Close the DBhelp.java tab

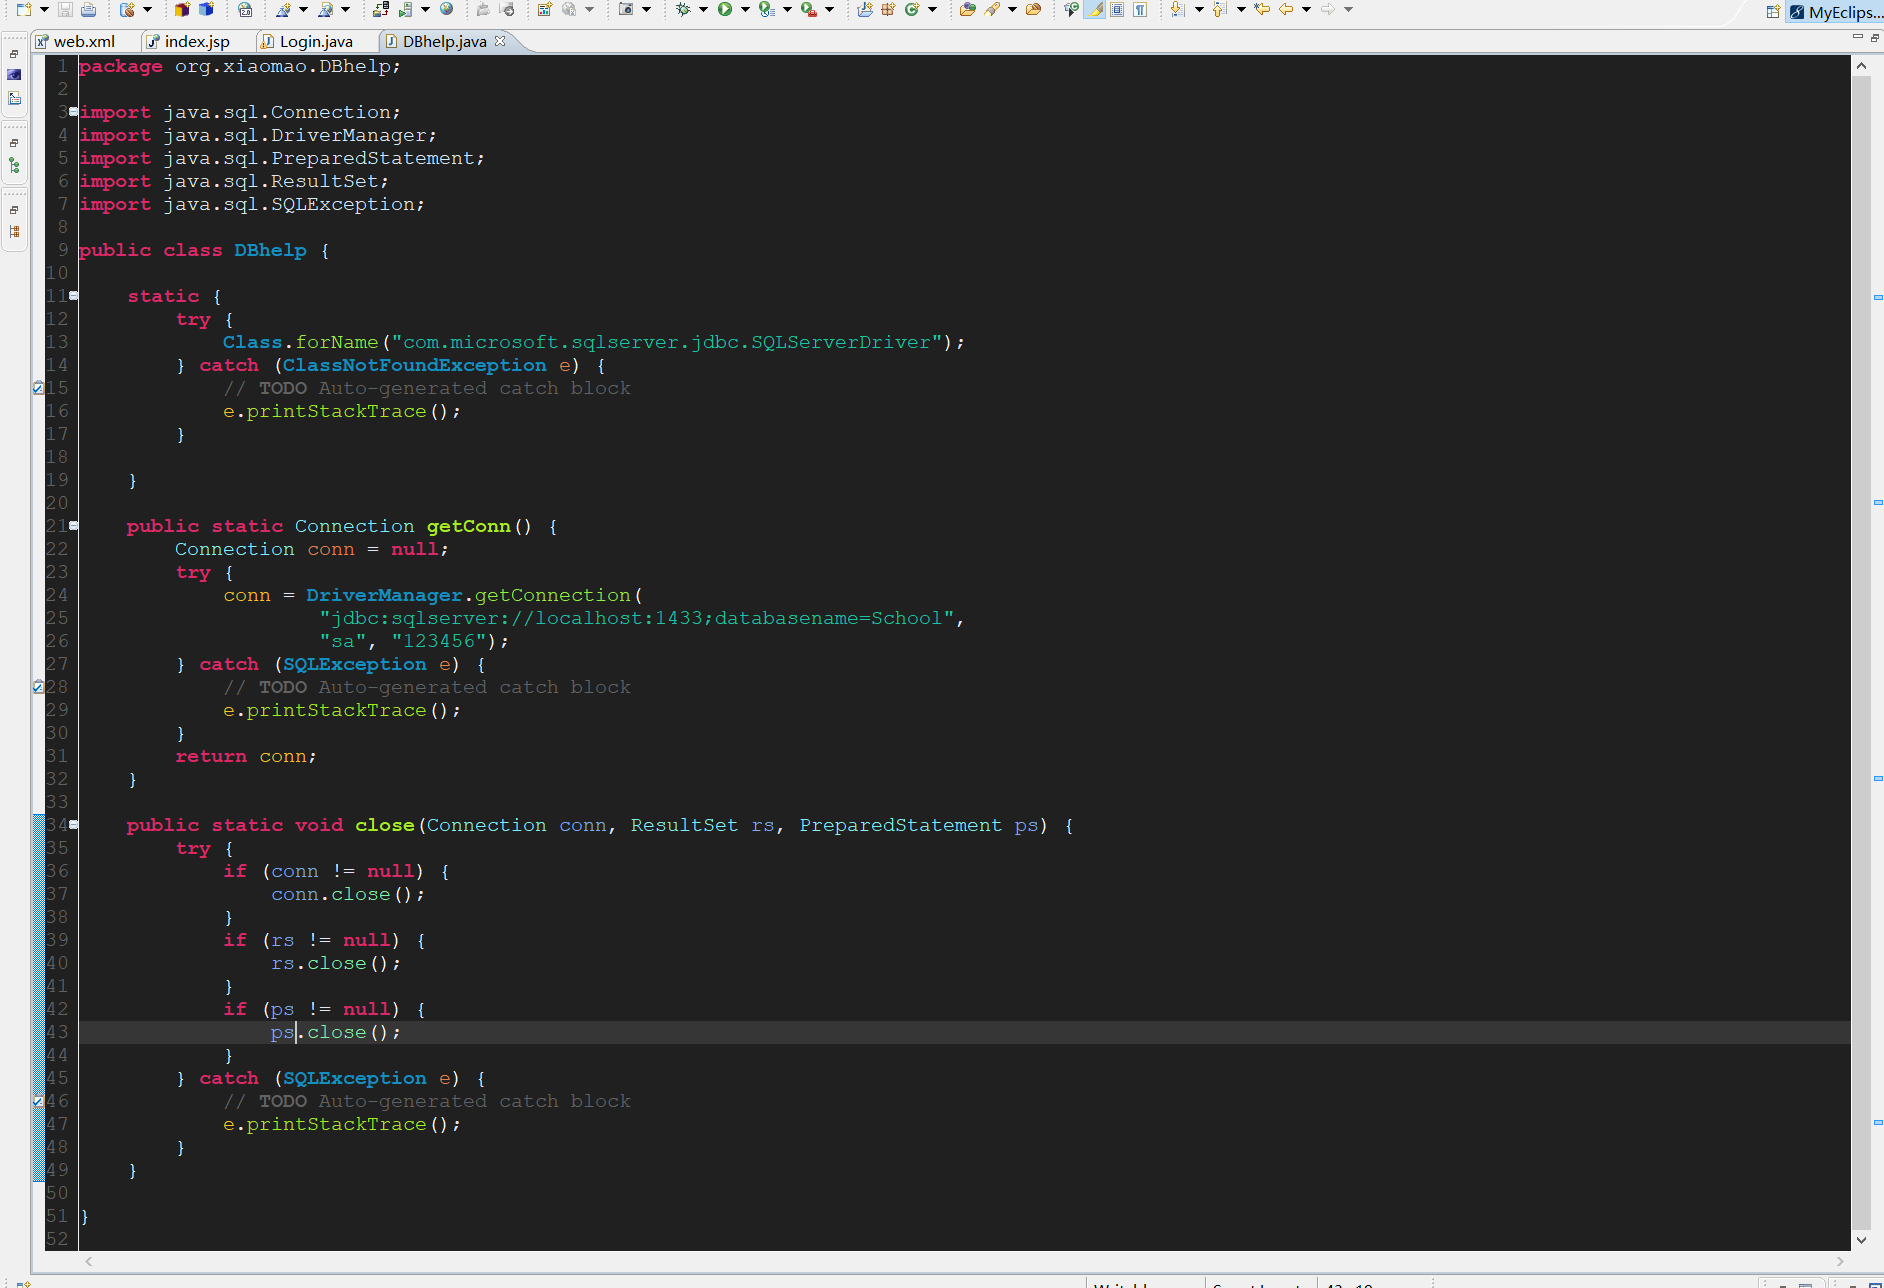(x=500, y=41)
